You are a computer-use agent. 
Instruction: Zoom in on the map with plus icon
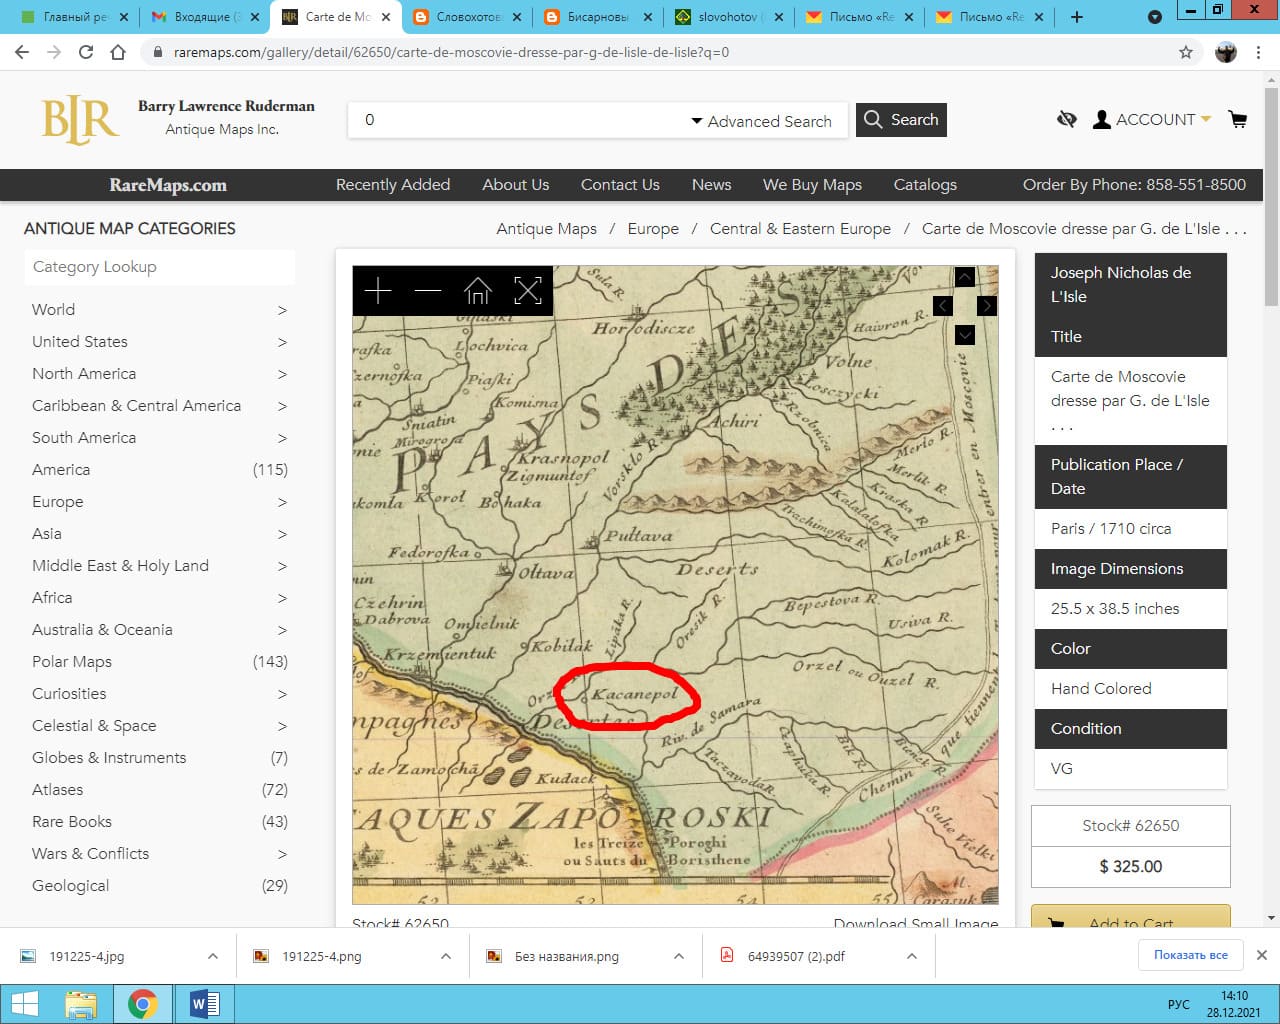378,291
